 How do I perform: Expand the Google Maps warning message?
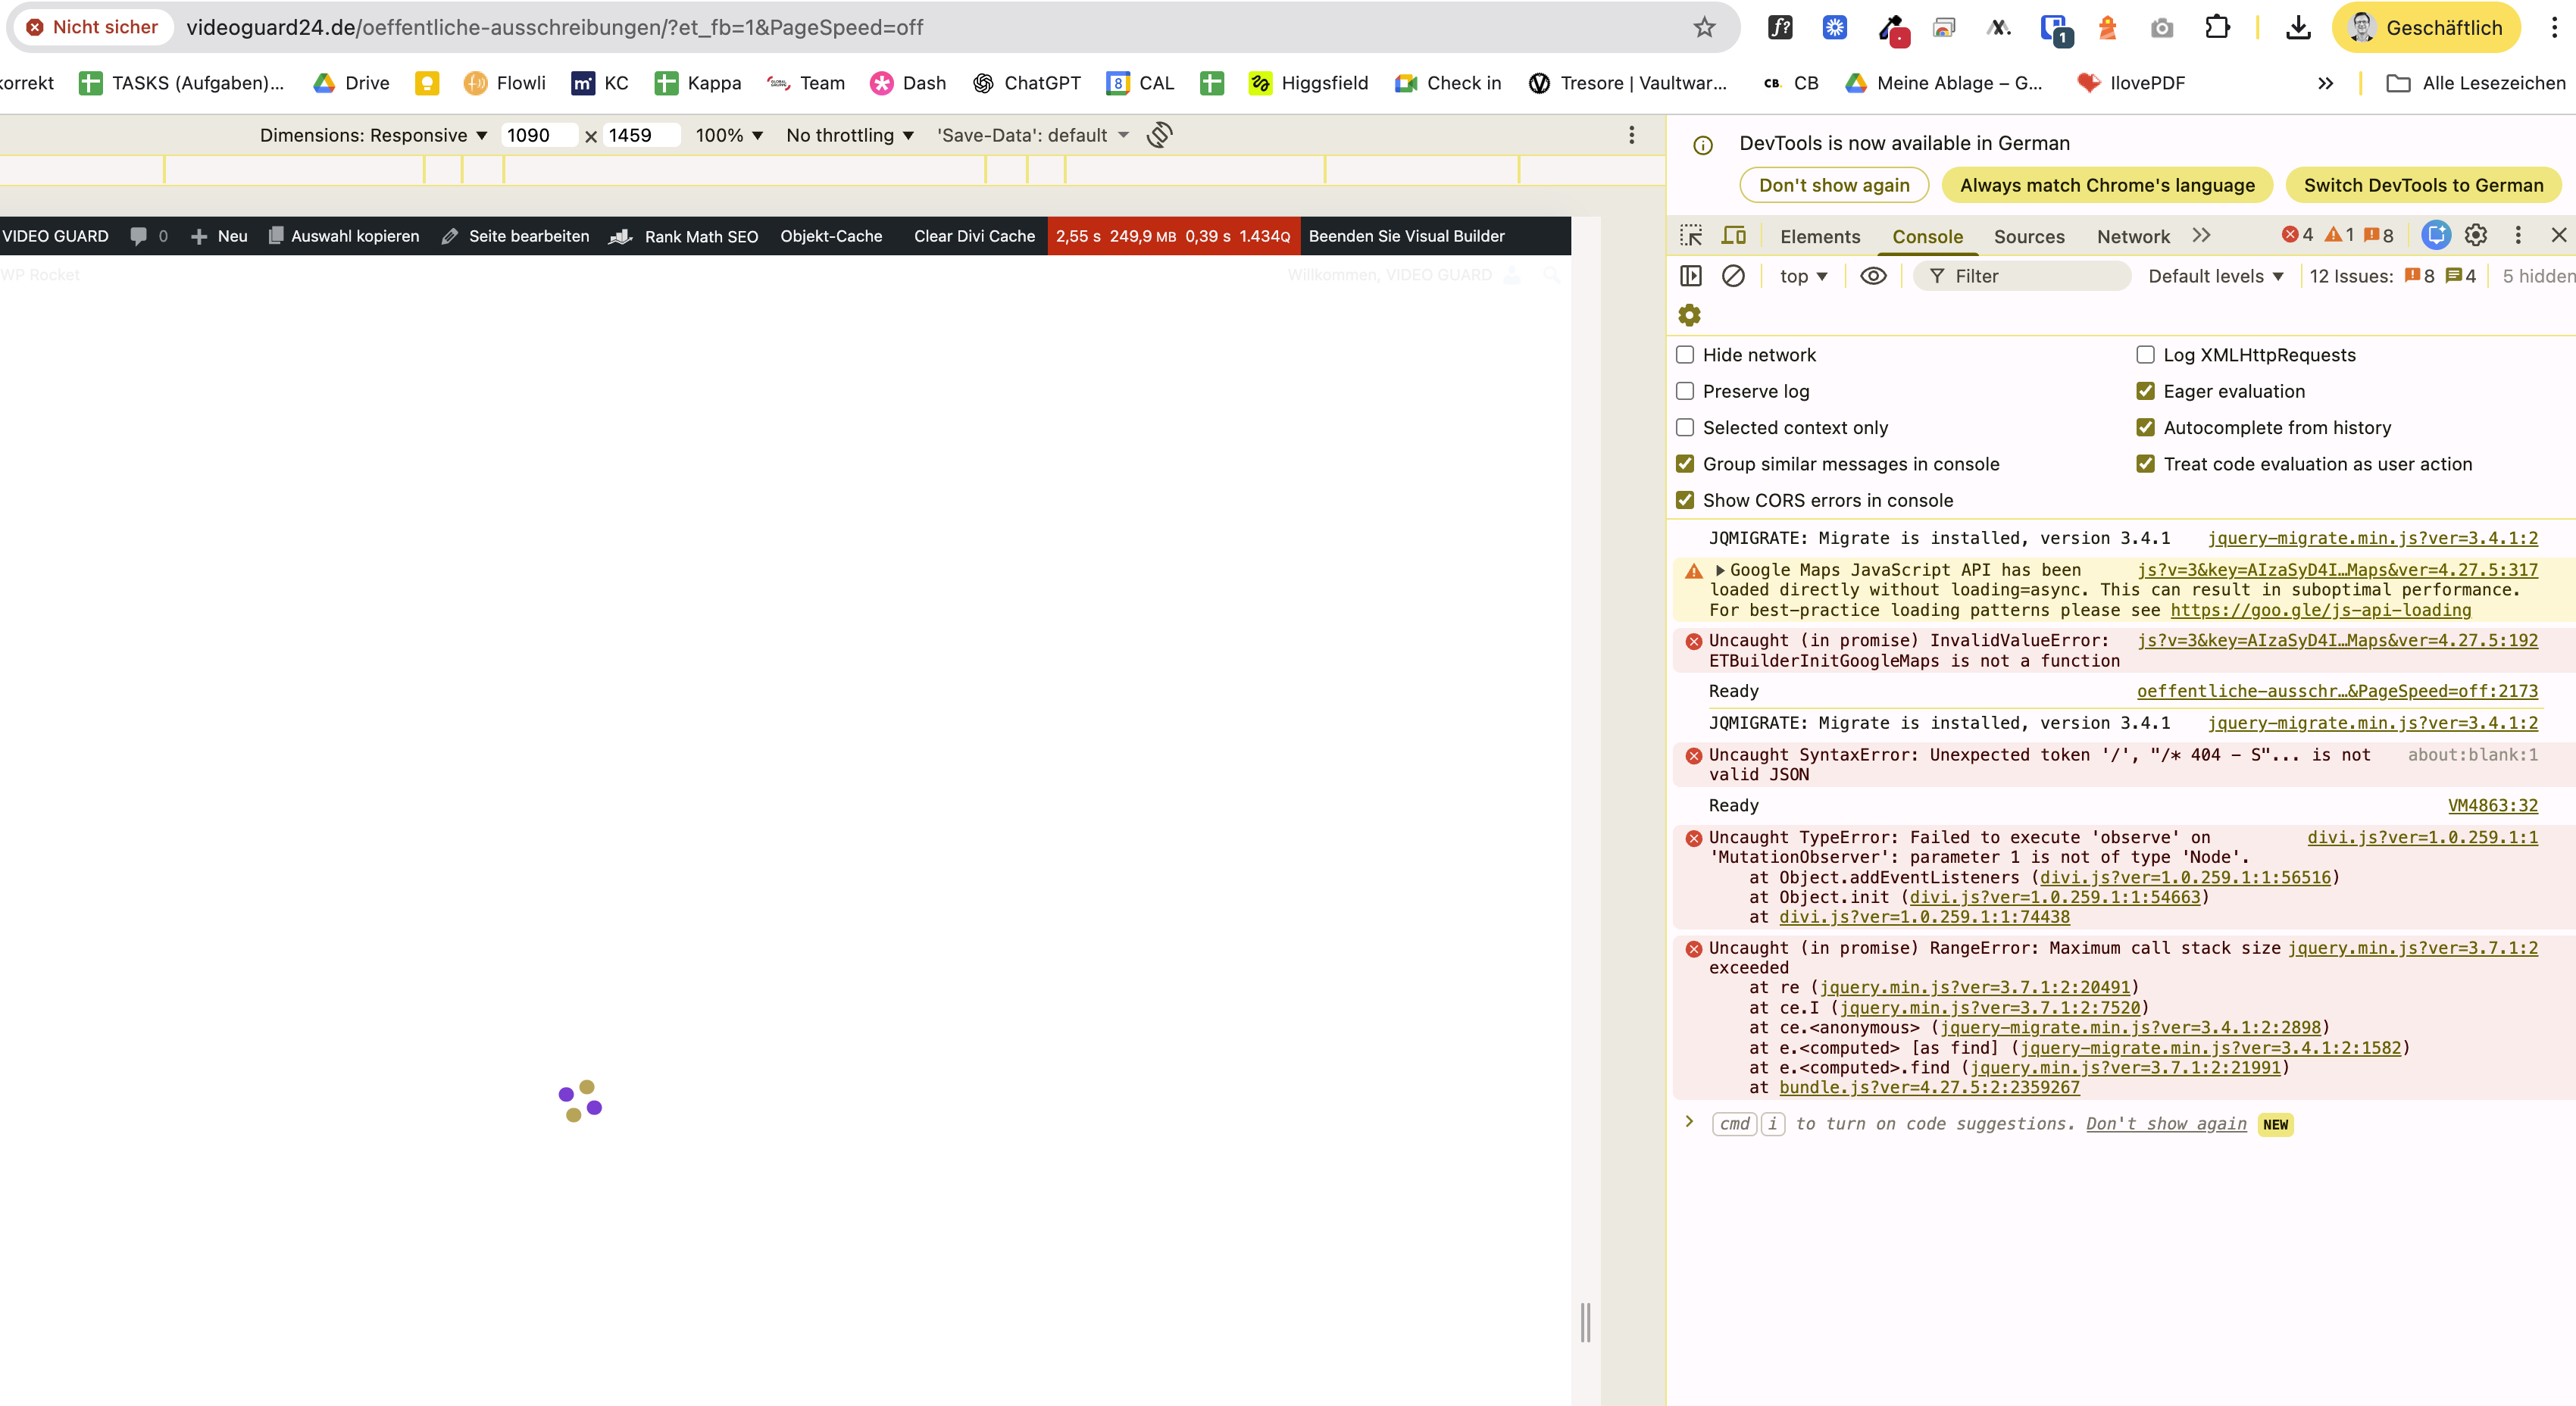point(1720,570)
